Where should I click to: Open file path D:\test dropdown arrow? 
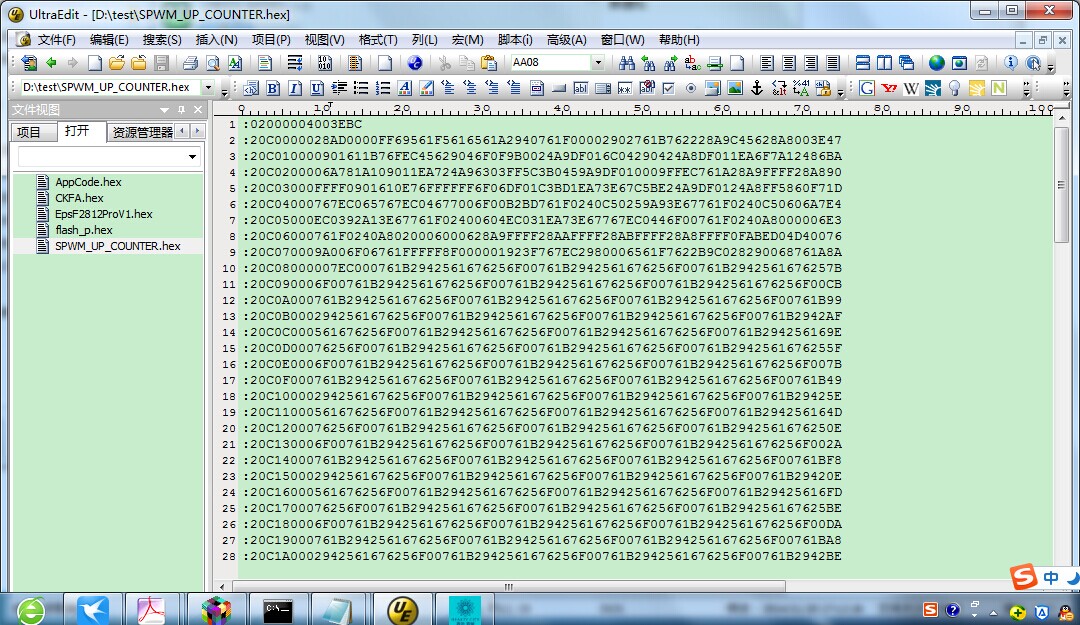tap(208, 88)
